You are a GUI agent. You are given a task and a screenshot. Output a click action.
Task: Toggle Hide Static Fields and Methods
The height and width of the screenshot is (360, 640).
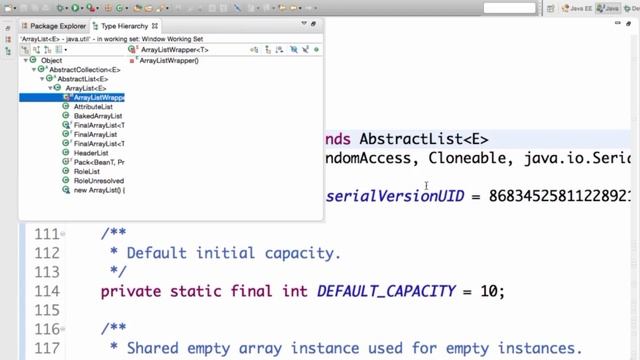click(305, 50)
